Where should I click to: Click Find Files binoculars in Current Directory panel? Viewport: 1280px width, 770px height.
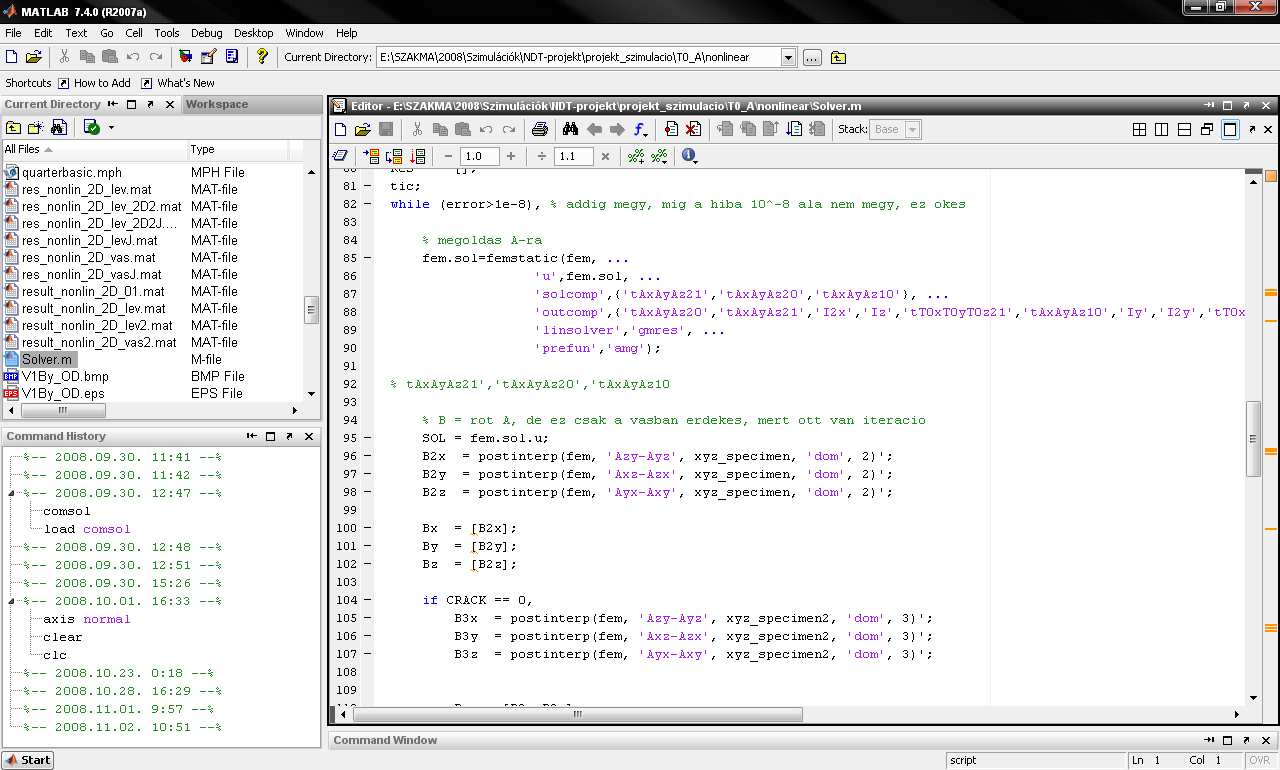tap(58, 127)
